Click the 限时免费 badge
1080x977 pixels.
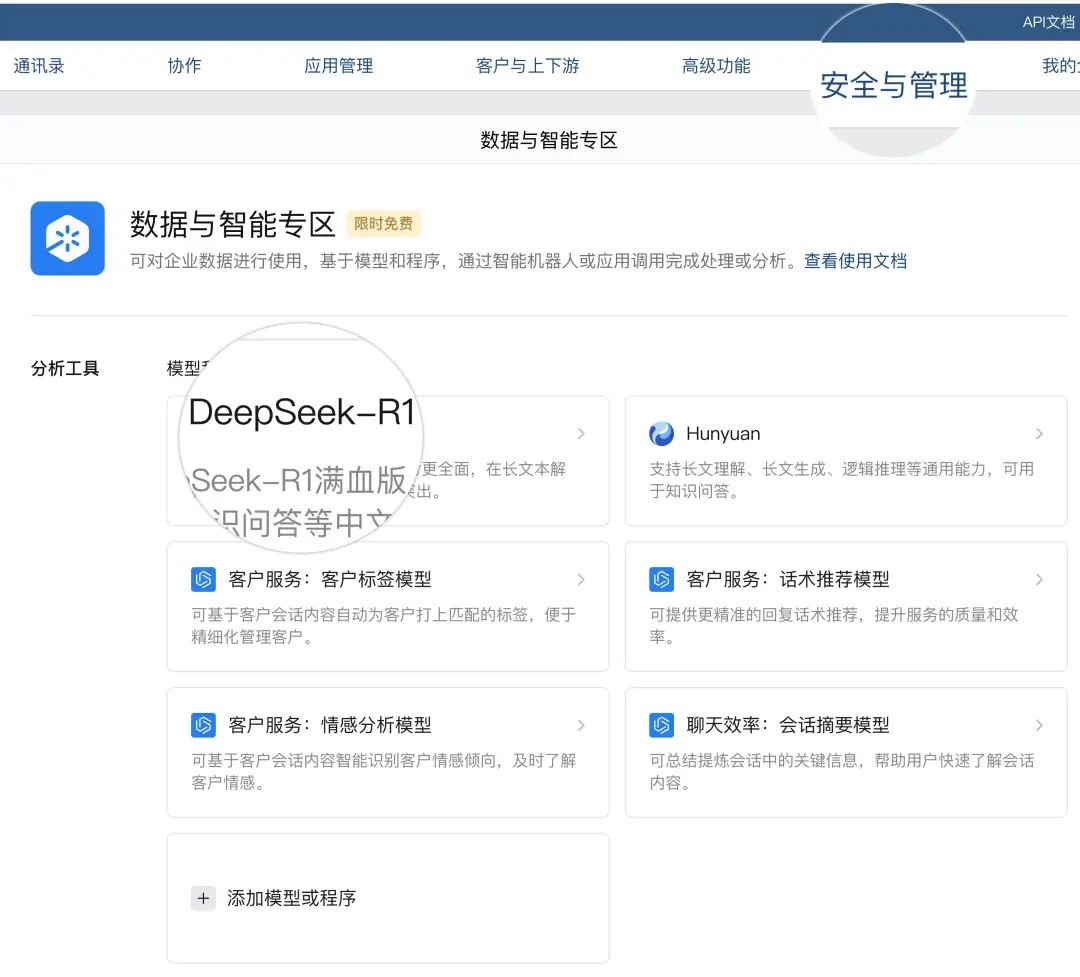(384, 223)
